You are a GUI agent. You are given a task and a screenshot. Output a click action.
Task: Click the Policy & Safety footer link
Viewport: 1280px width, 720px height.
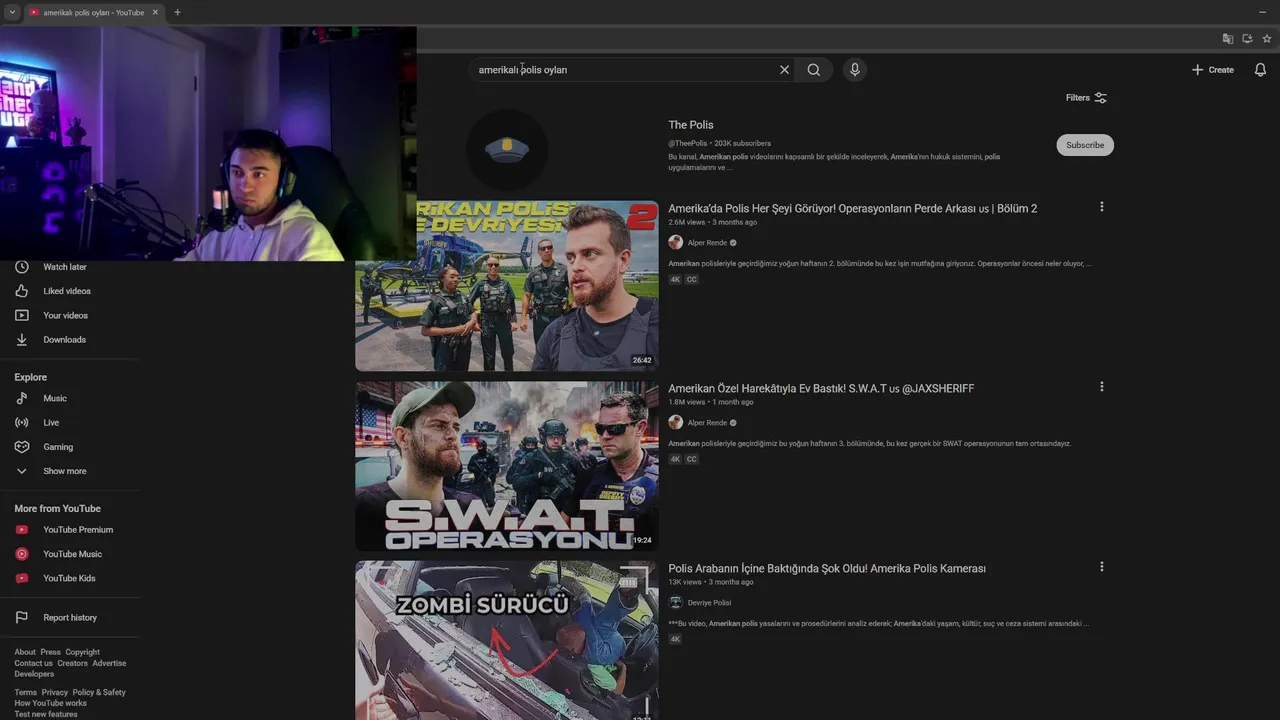[99, 692]
